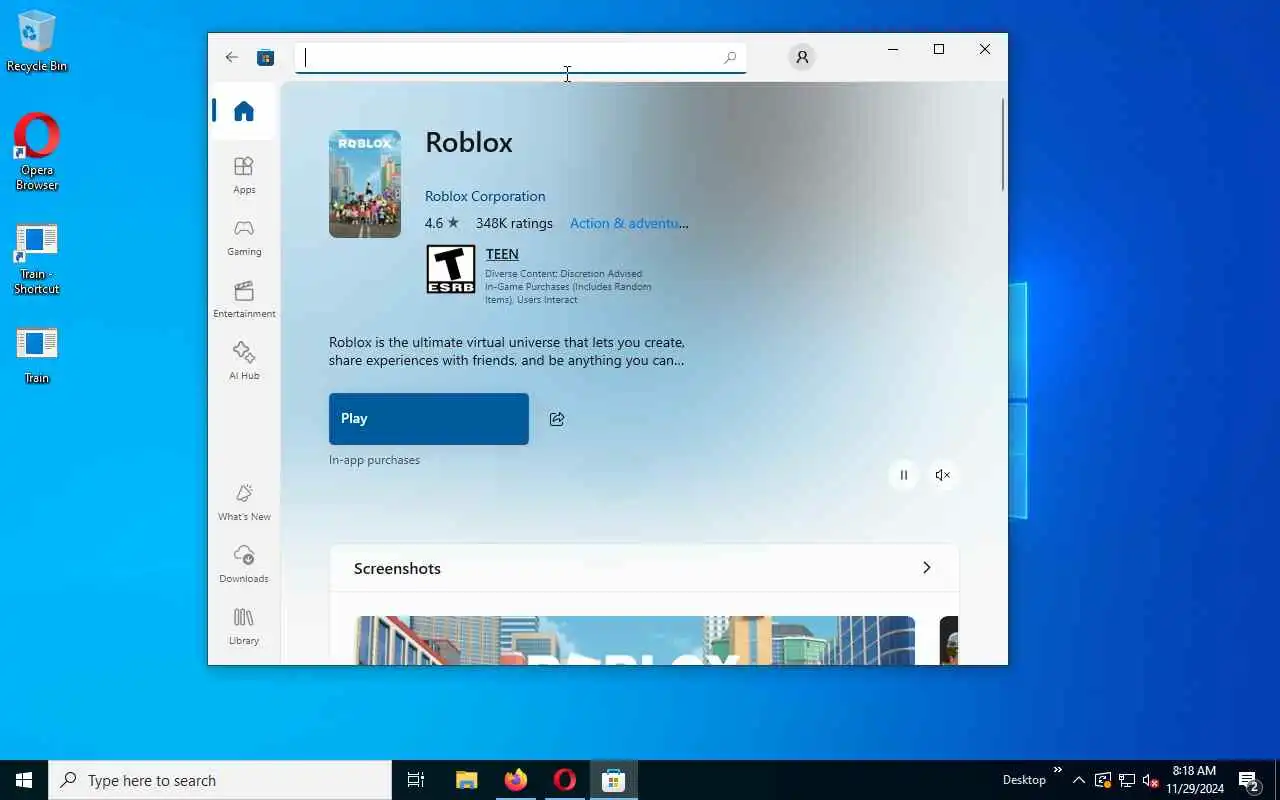Launch Firefox from the taskbar
This screenshot has height=800, width=1280.
tap(516, 780)
